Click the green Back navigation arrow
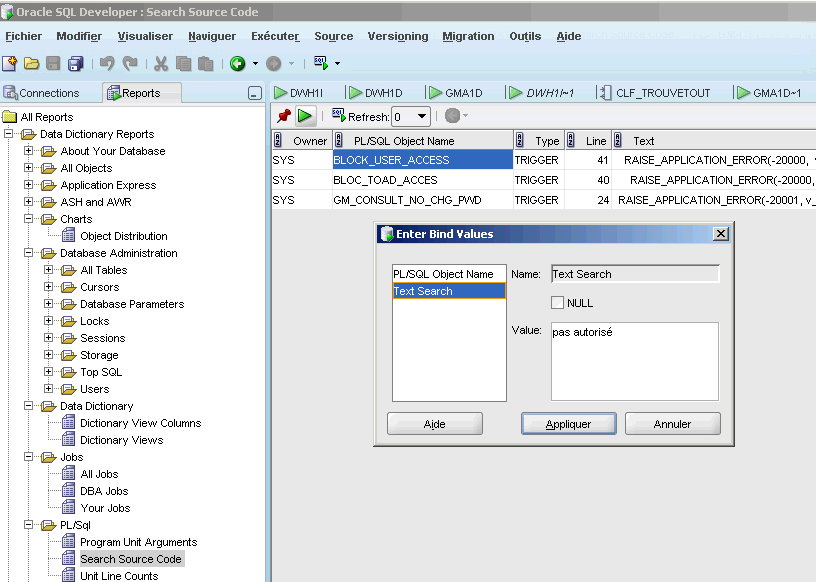Viewport: 816px width, 582px height. click(x=237, y=63)
